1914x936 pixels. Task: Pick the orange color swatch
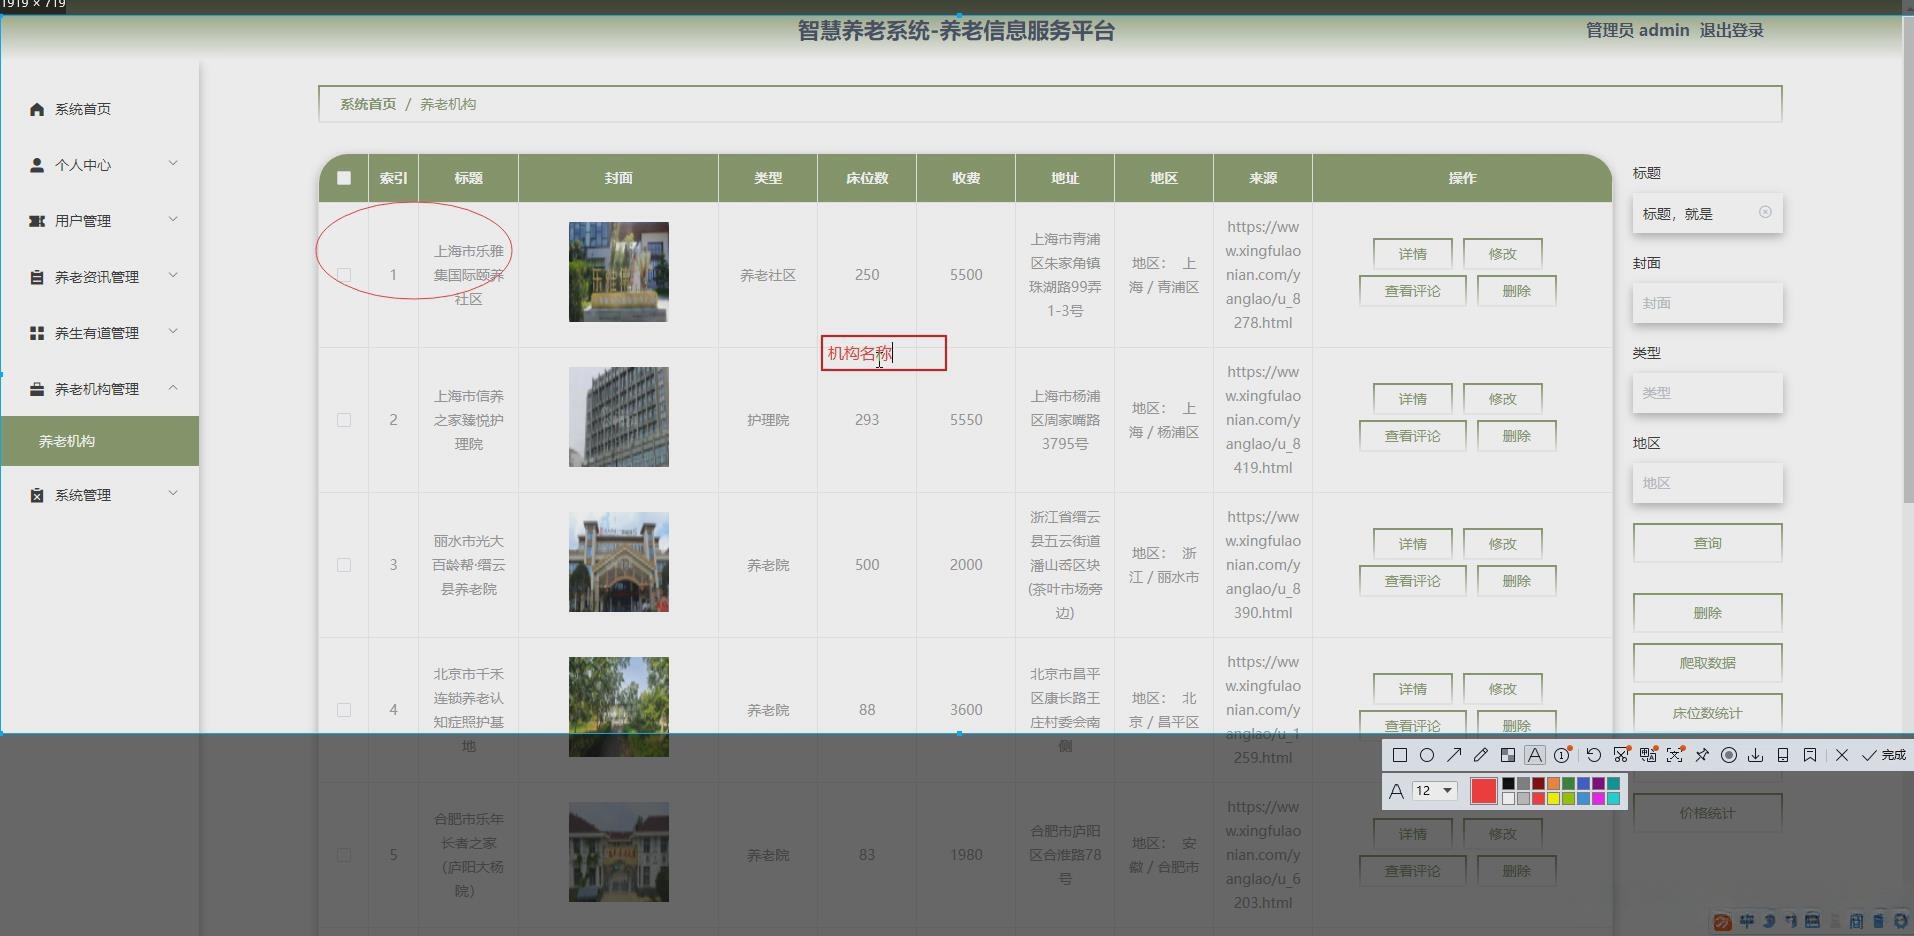[x=1553, y=784]
